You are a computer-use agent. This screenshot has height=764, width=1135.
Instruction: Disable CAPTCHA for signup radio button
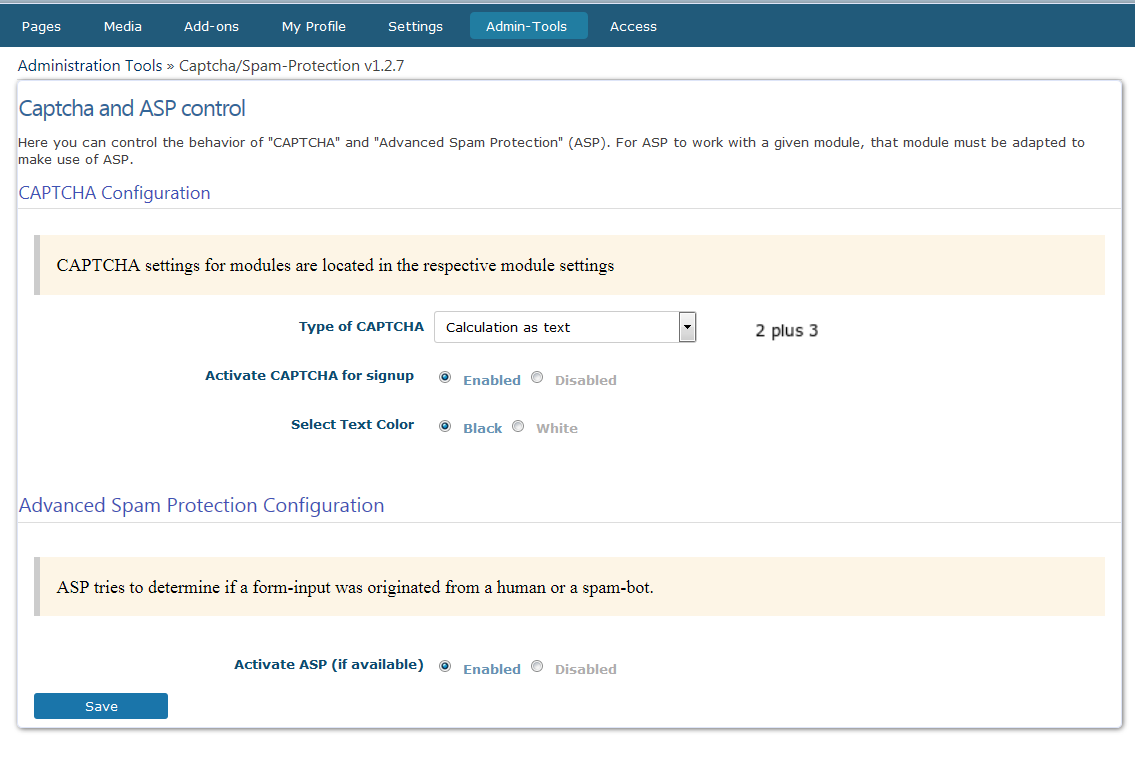(537, 377)
